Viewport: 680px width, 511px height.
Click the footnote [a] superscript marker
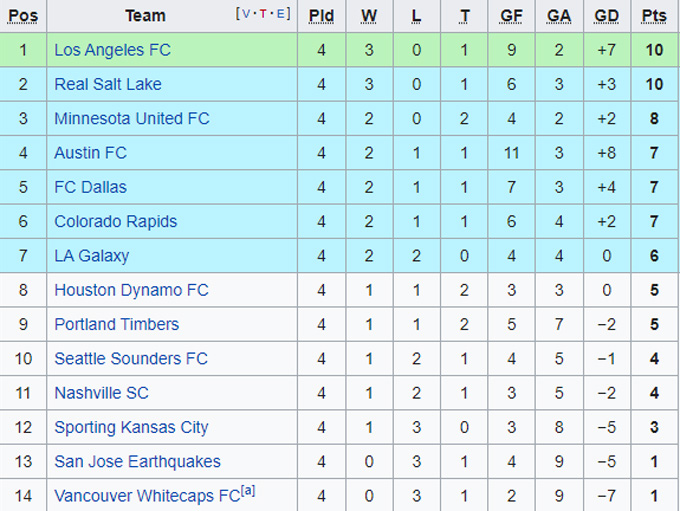click(249, 492)
